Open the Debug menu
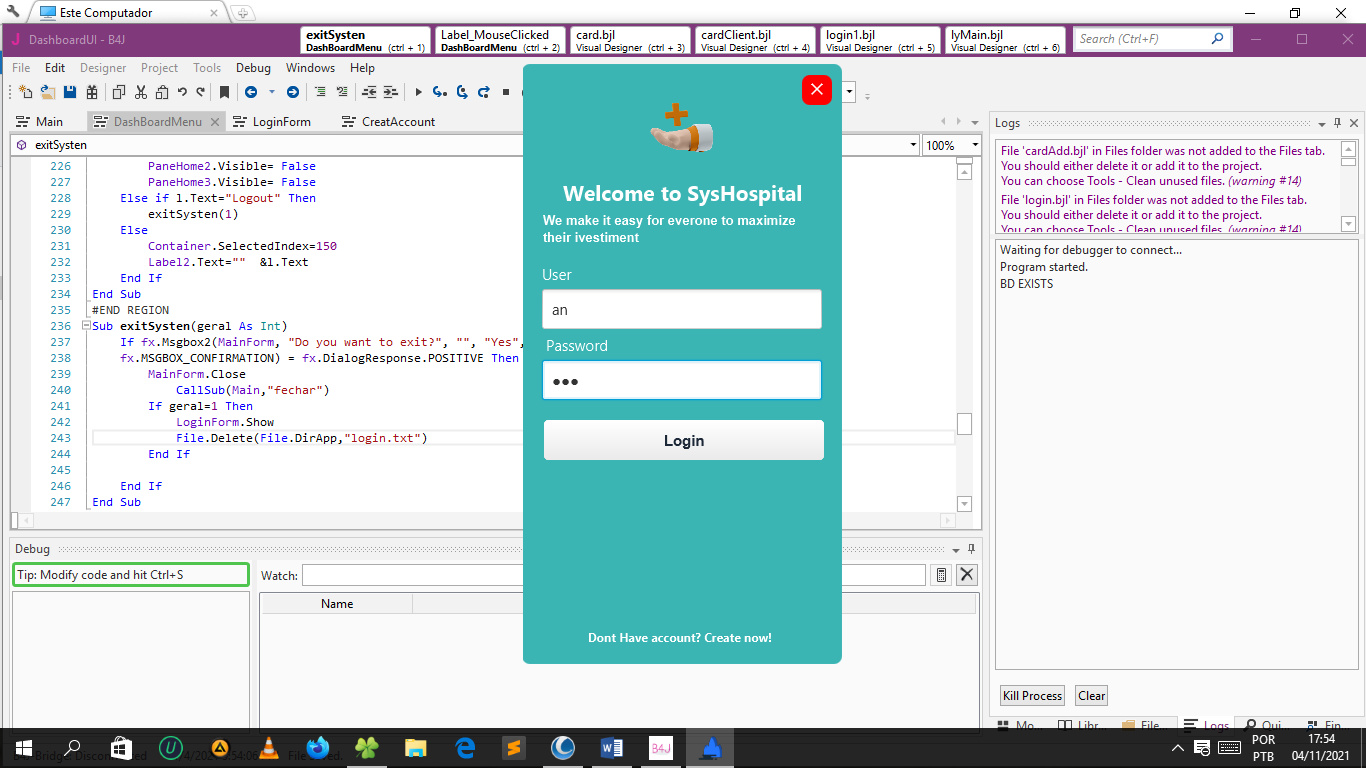This screenshot has width=1366, height=768. (x=253, y=68)
